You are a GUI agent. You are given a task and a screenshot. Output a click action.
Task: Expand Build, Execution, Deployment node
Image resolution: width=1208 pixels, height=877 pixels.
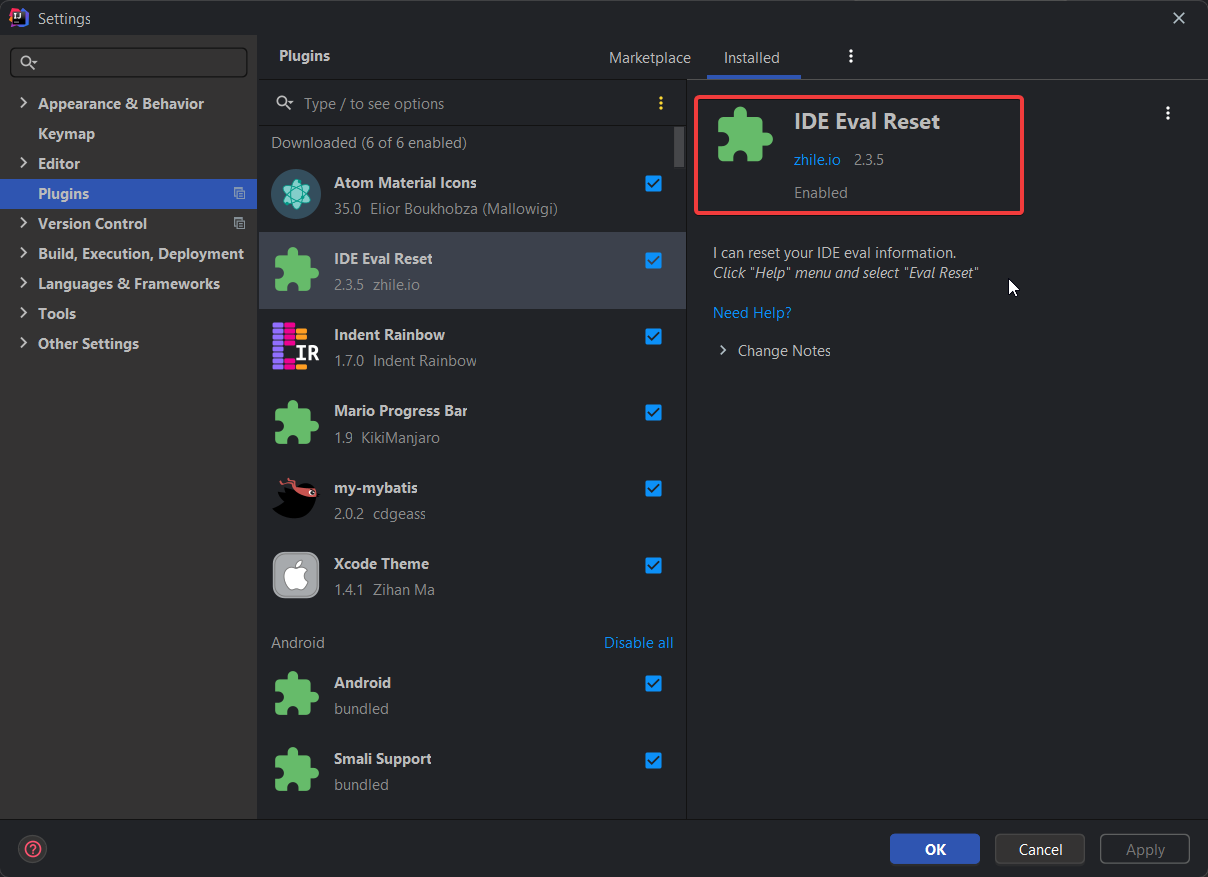24,253
